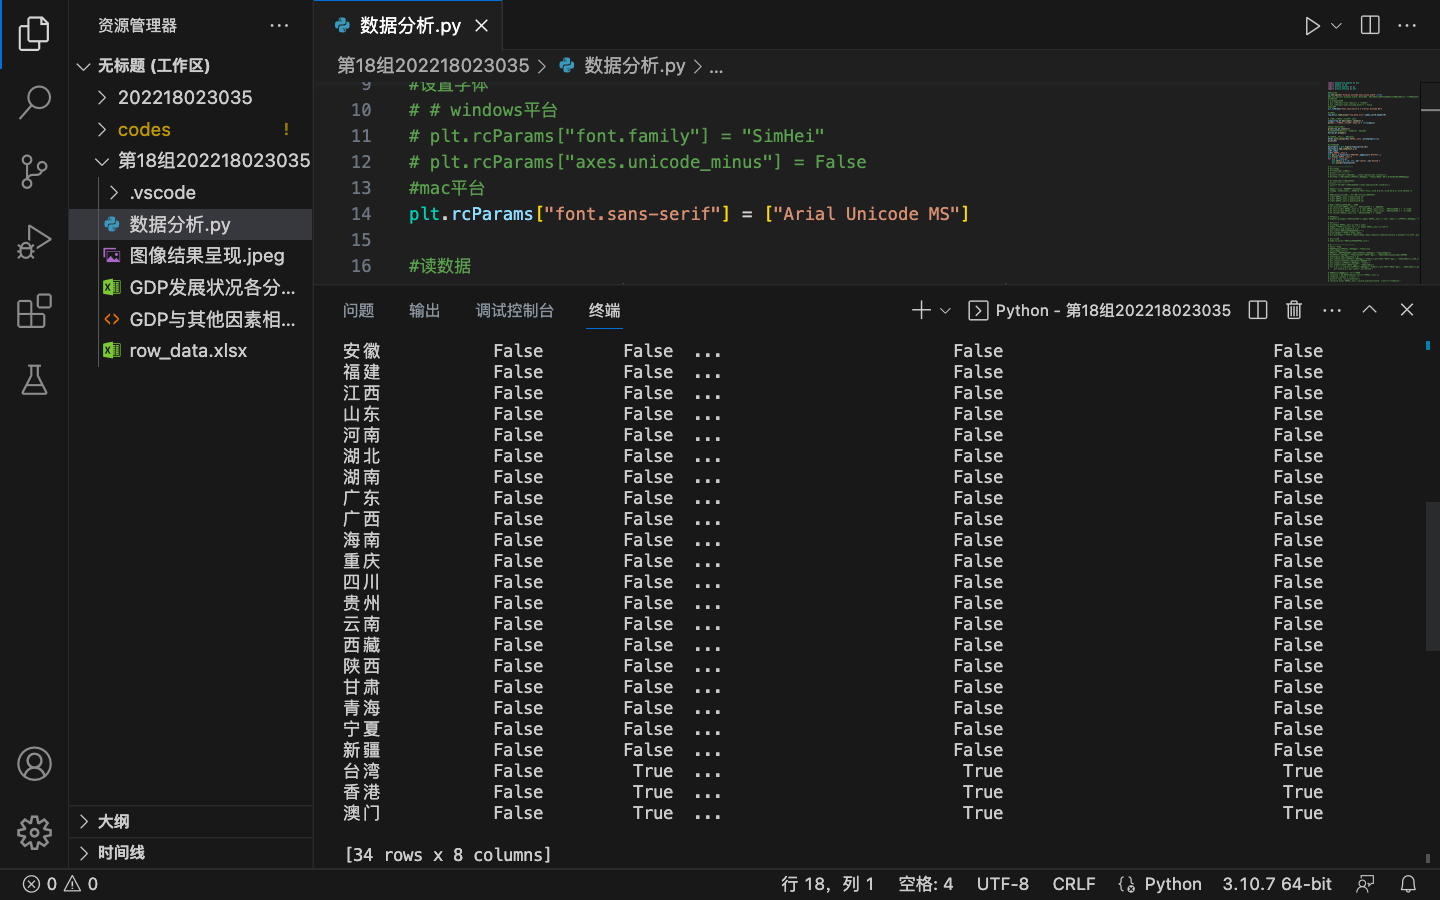Open the Search view
This screenshot has height=900, width=1440.
pyautogui.click(x=34, y=103)
